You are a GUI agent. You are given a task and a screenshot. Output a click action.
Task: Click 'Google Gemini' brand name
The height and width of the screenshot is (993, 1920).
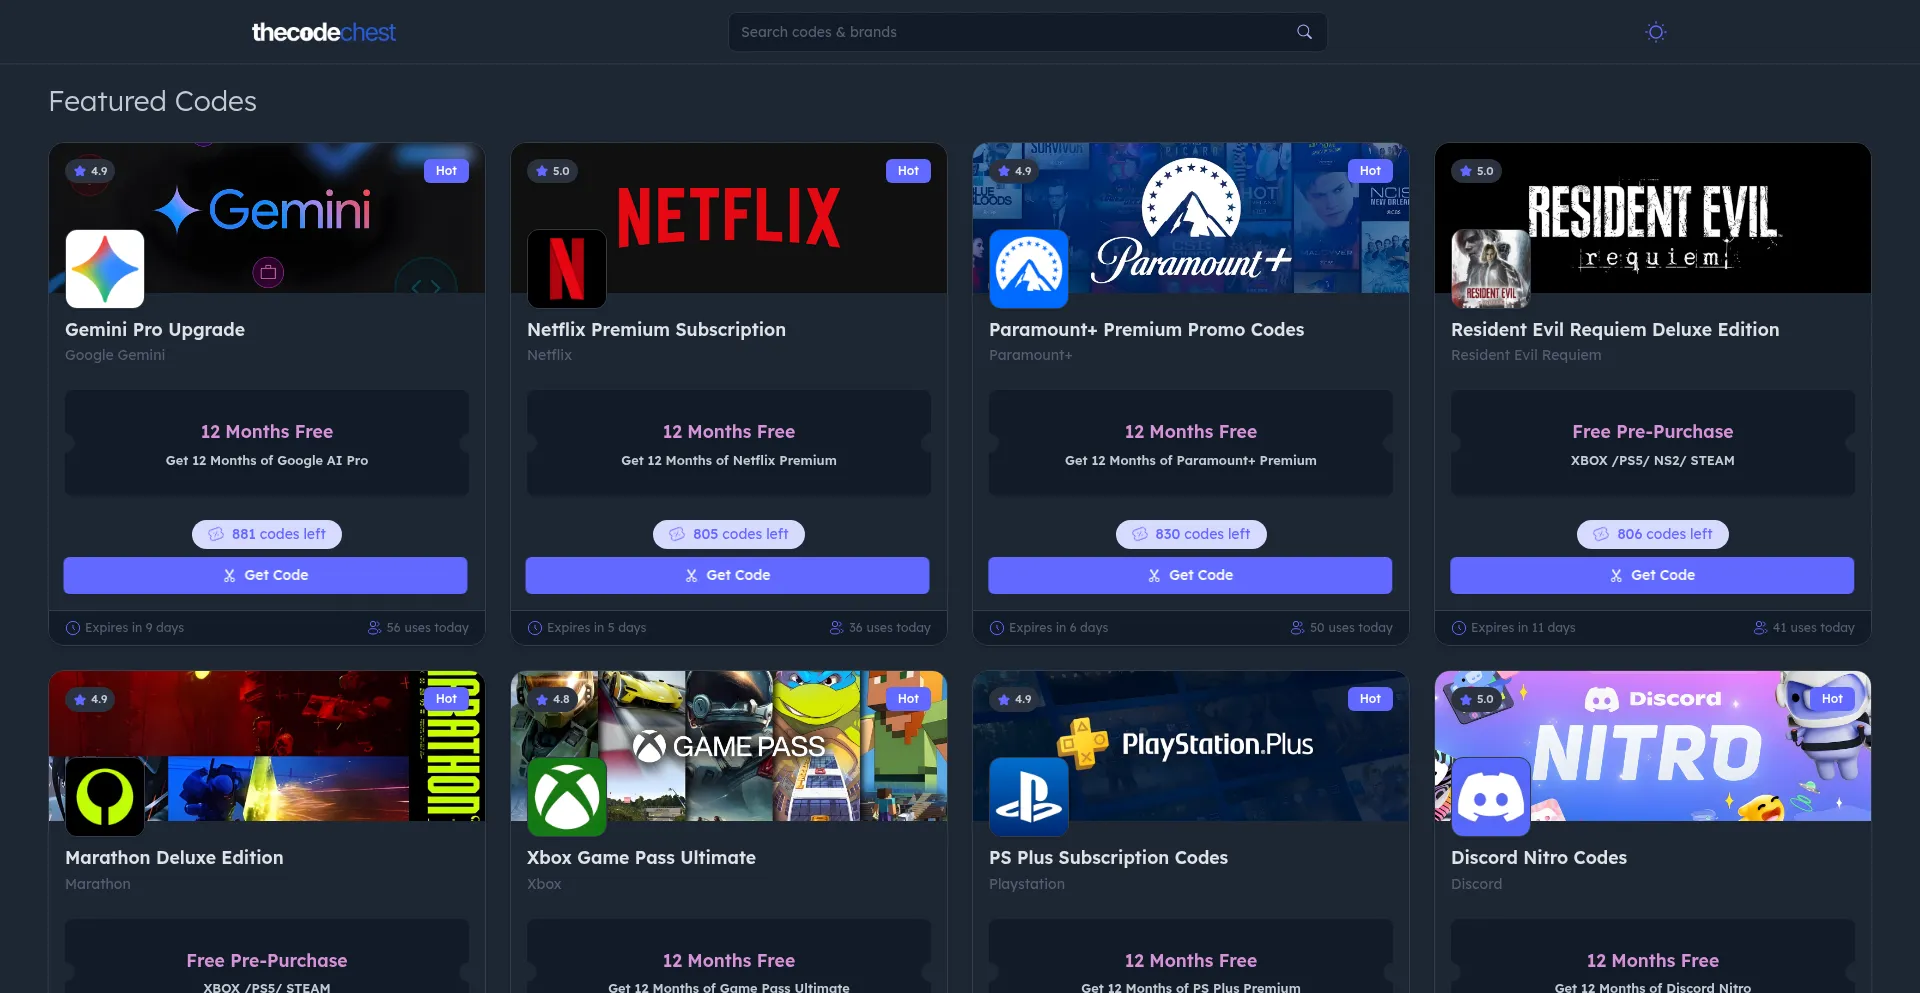pyautogui.click(x=115, y=355)
